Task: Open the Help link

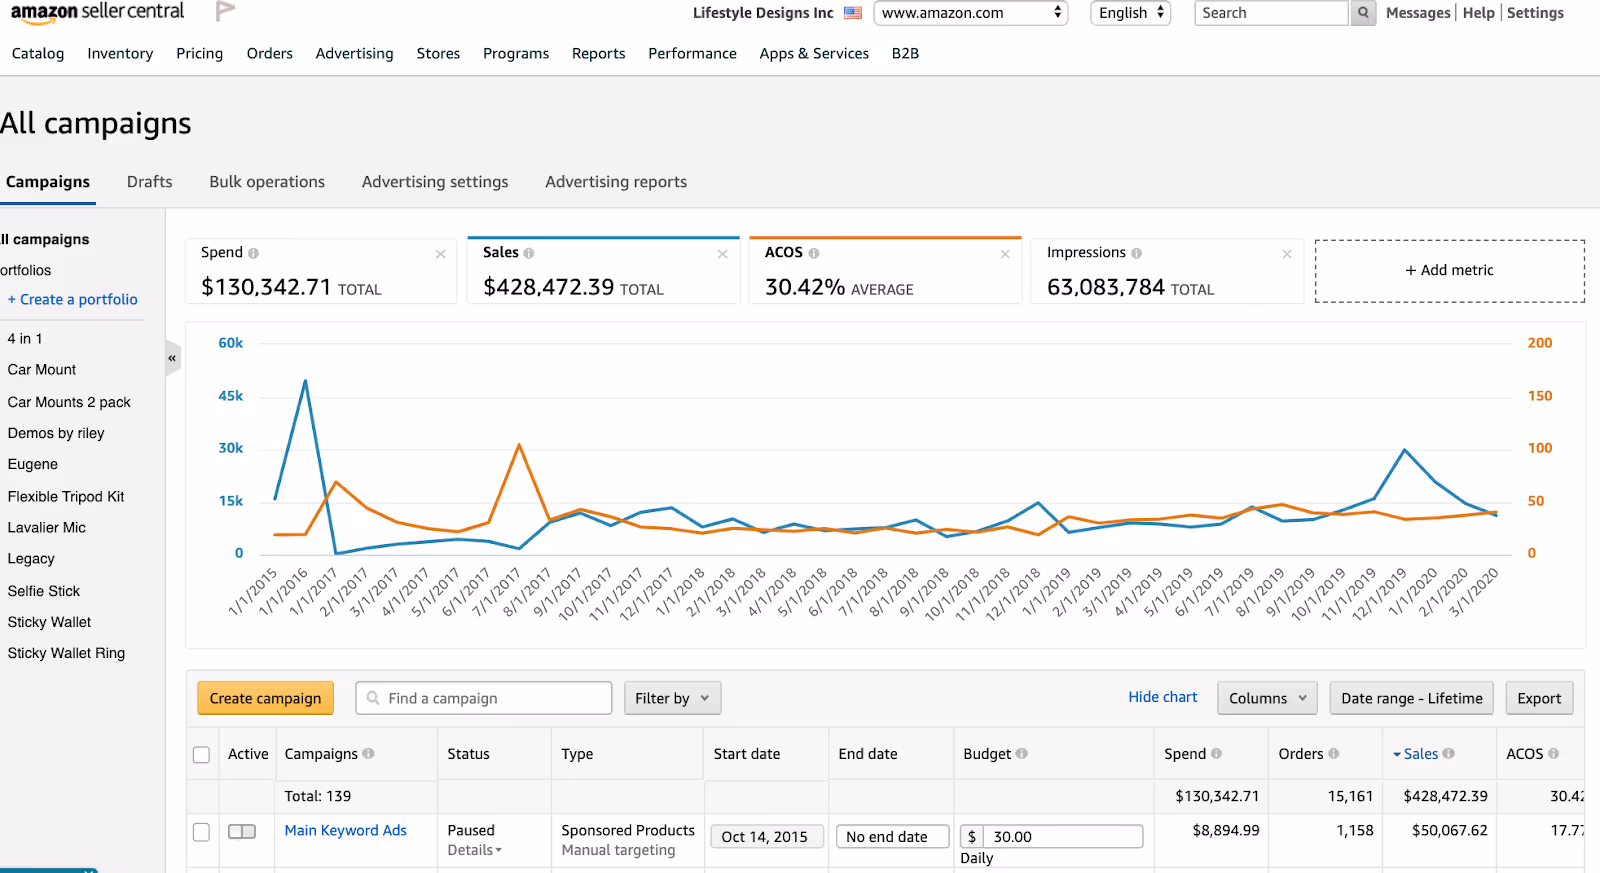Action: coord(1478,13)
